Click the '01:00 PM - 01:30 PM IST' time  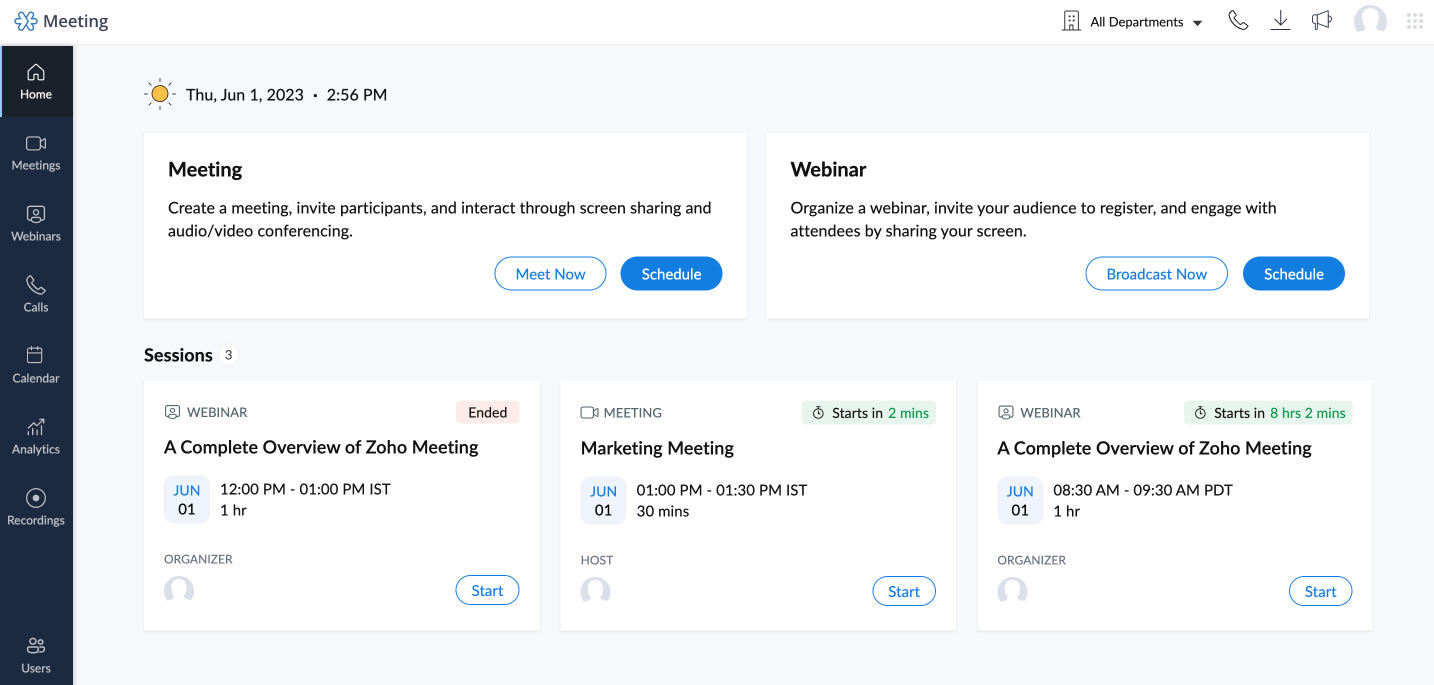tap(722, 490)
